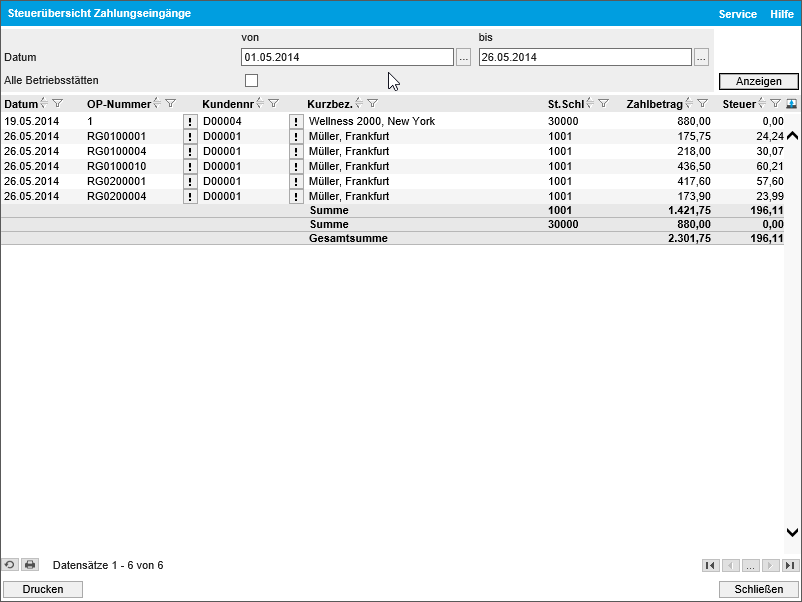Click the export icon in the table header corner
The image size is (802, 602).
click(x=792, y=104)
